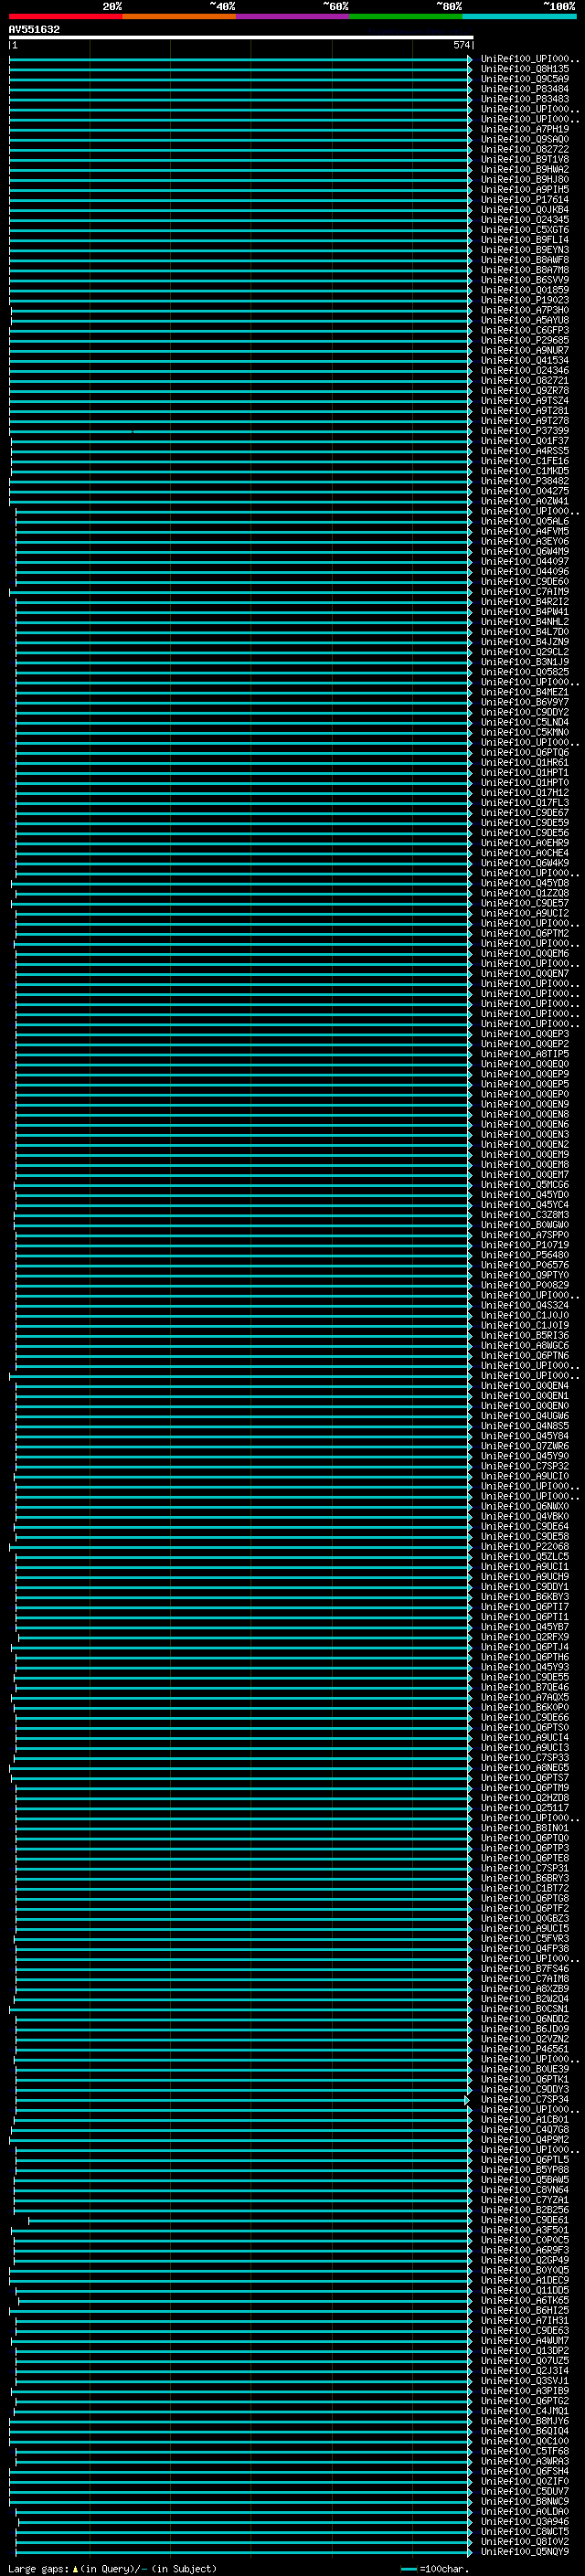Select label UniRef100_C9DE61

coord(525,2220)
